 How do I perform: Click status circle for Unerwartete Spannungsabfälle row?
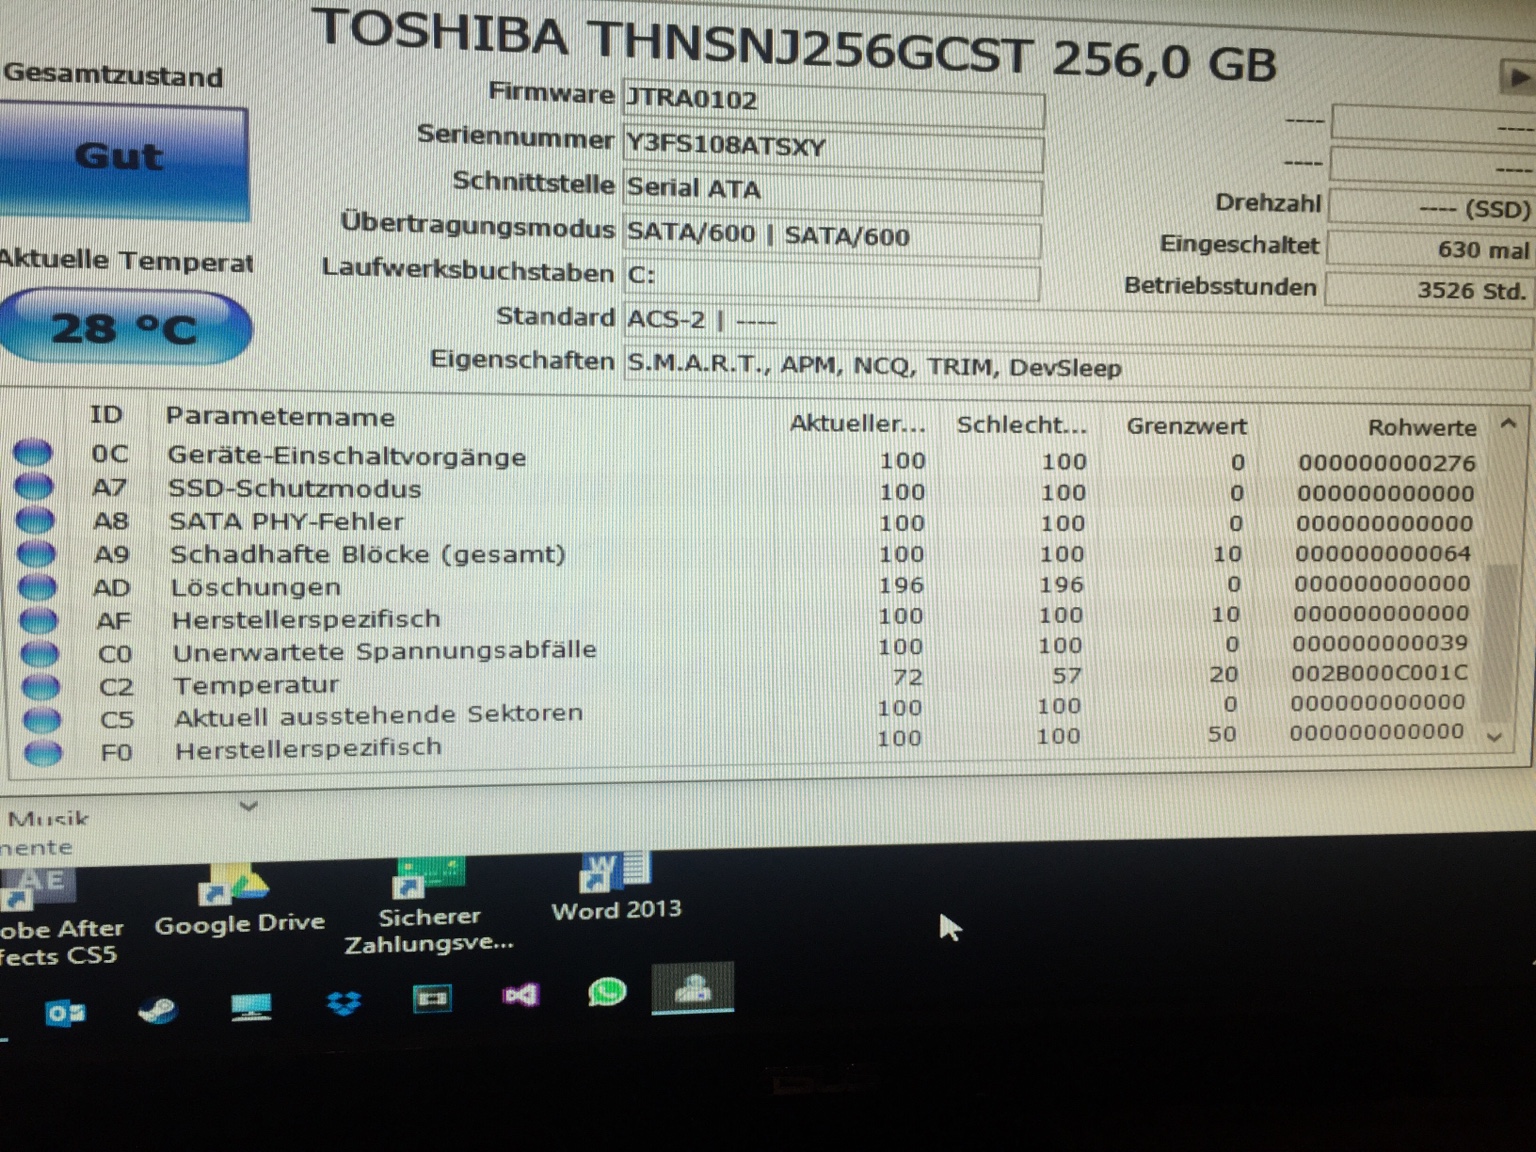tap(39, 654)
